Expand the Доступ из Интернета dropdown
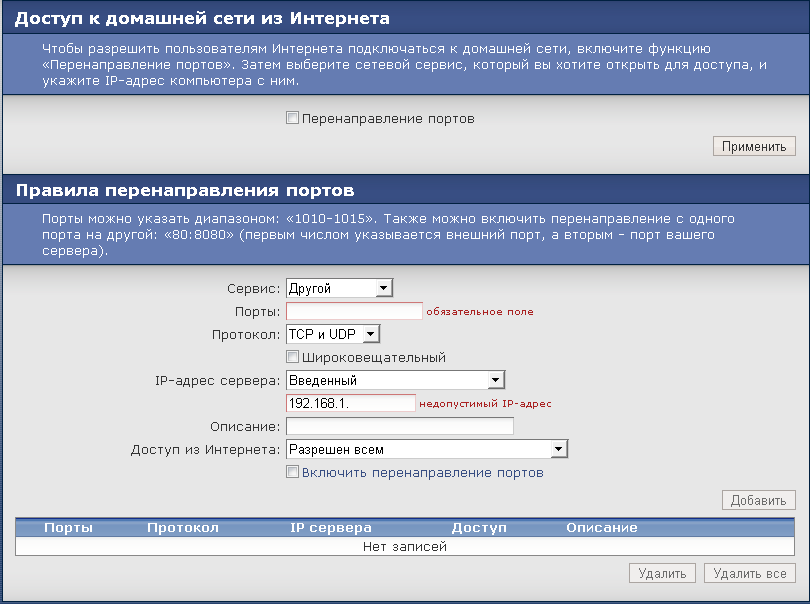The width and height of the screenshot is (810, 604). click(x=427, y=449)
